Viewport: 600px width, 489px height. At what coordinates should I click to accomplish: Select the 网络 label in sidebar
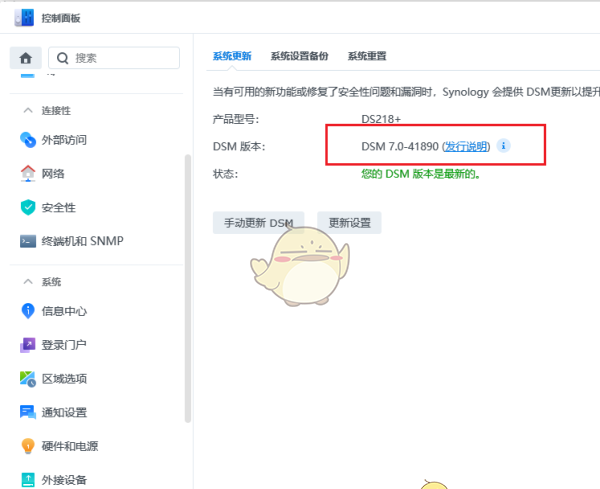coord(53,174)
